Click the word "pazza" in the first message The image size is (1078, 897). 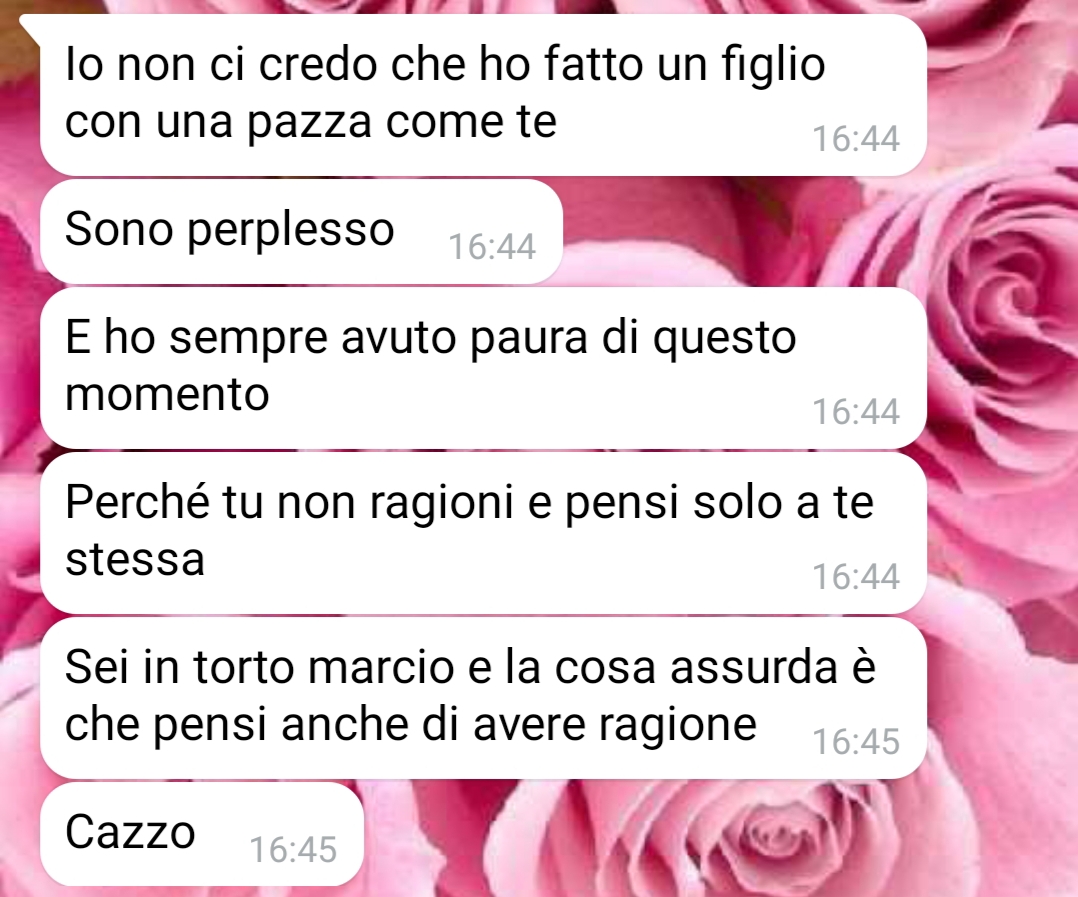(x=309, y=124)
